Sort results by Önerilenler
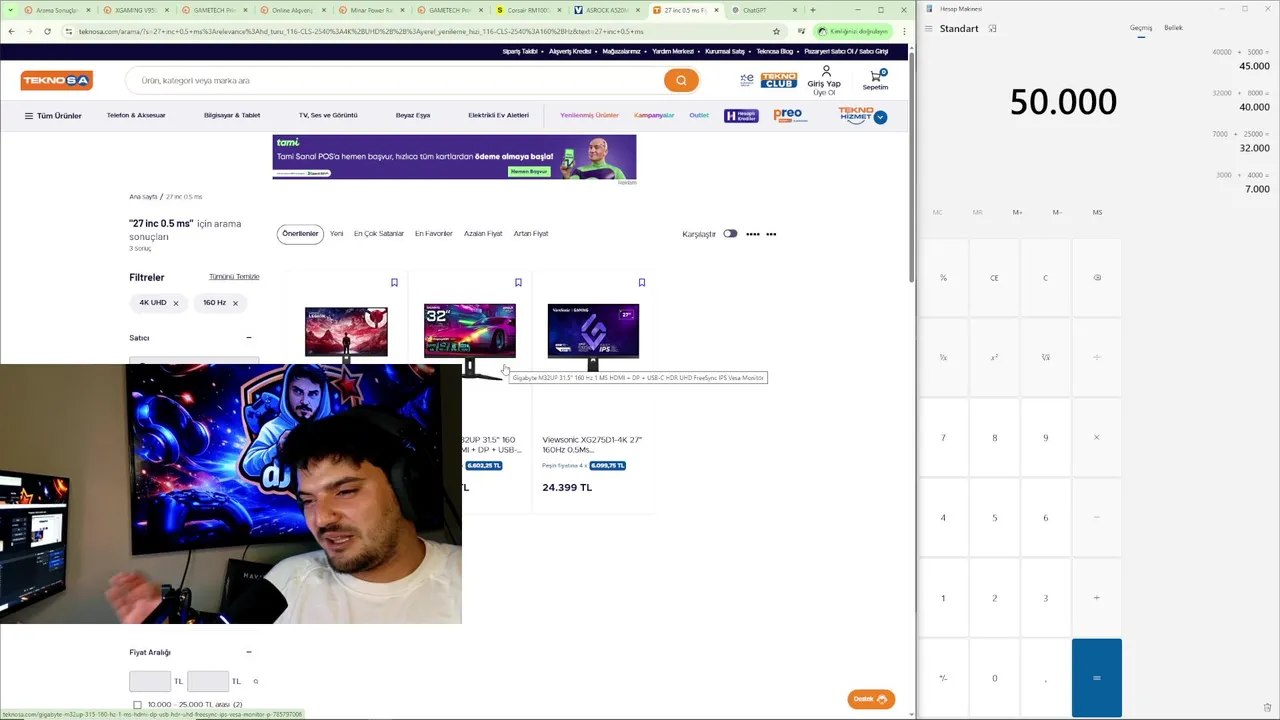This screenshot has width=1280, height=720. pos(300,234)
